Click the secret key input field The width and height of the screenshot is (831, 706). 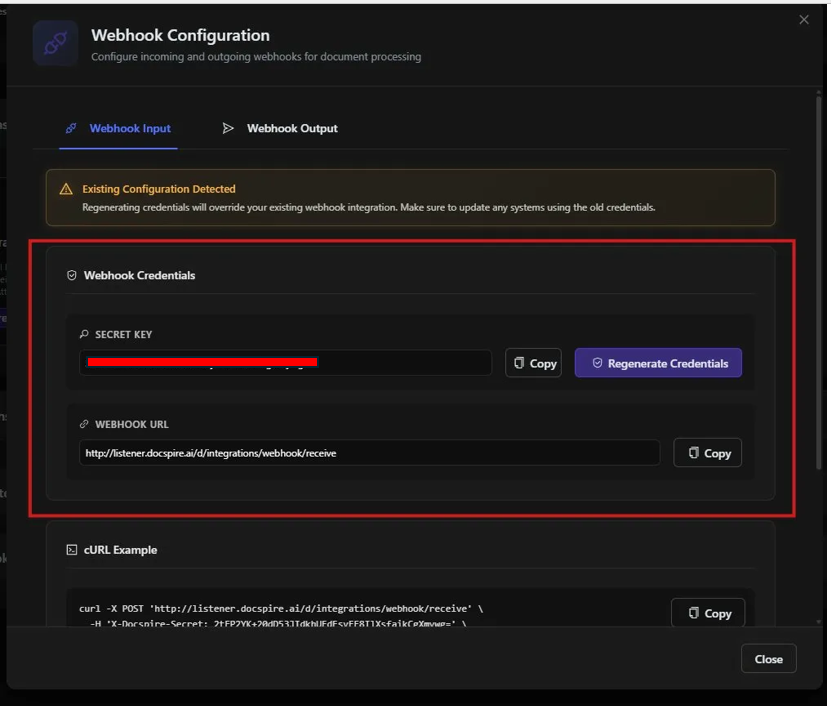pos(285,363)
